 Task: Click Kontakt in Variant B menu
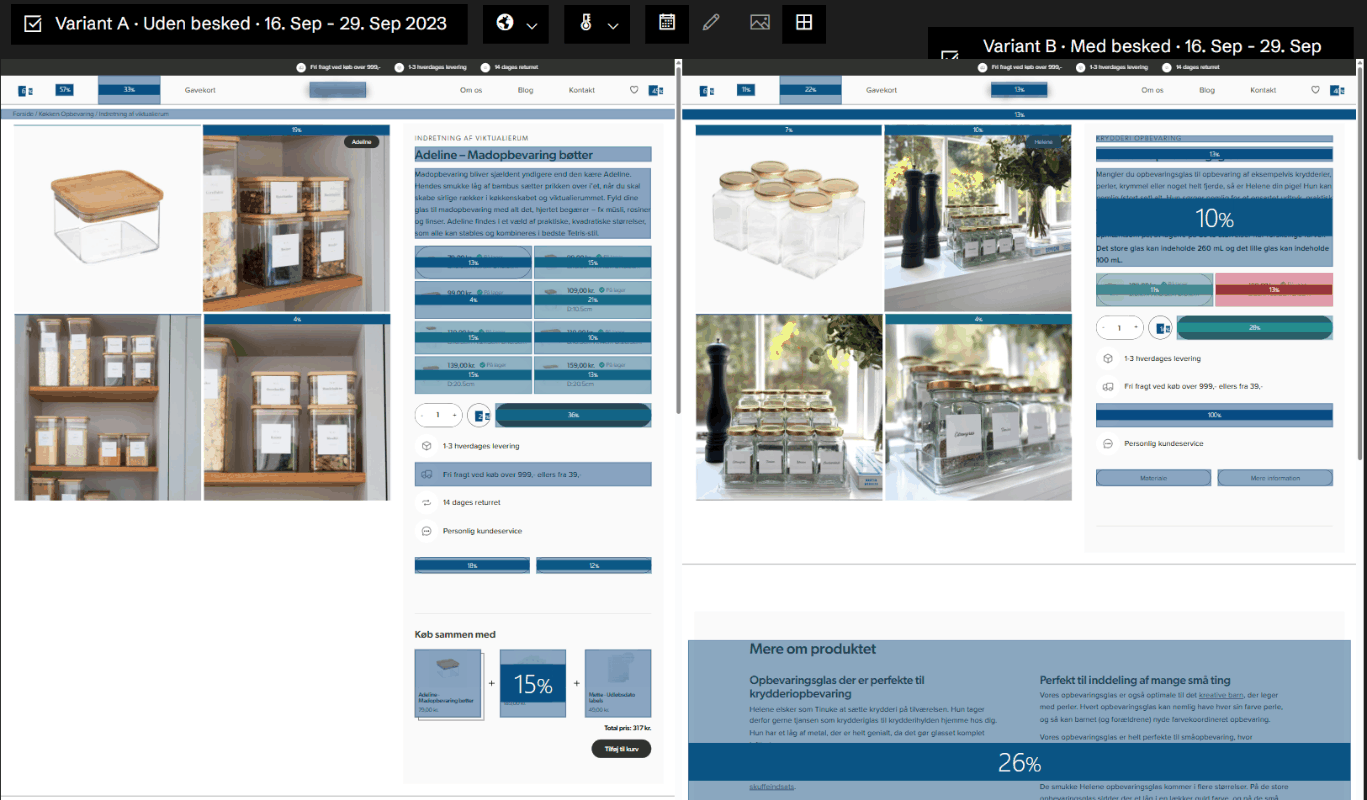point(1263,90)
